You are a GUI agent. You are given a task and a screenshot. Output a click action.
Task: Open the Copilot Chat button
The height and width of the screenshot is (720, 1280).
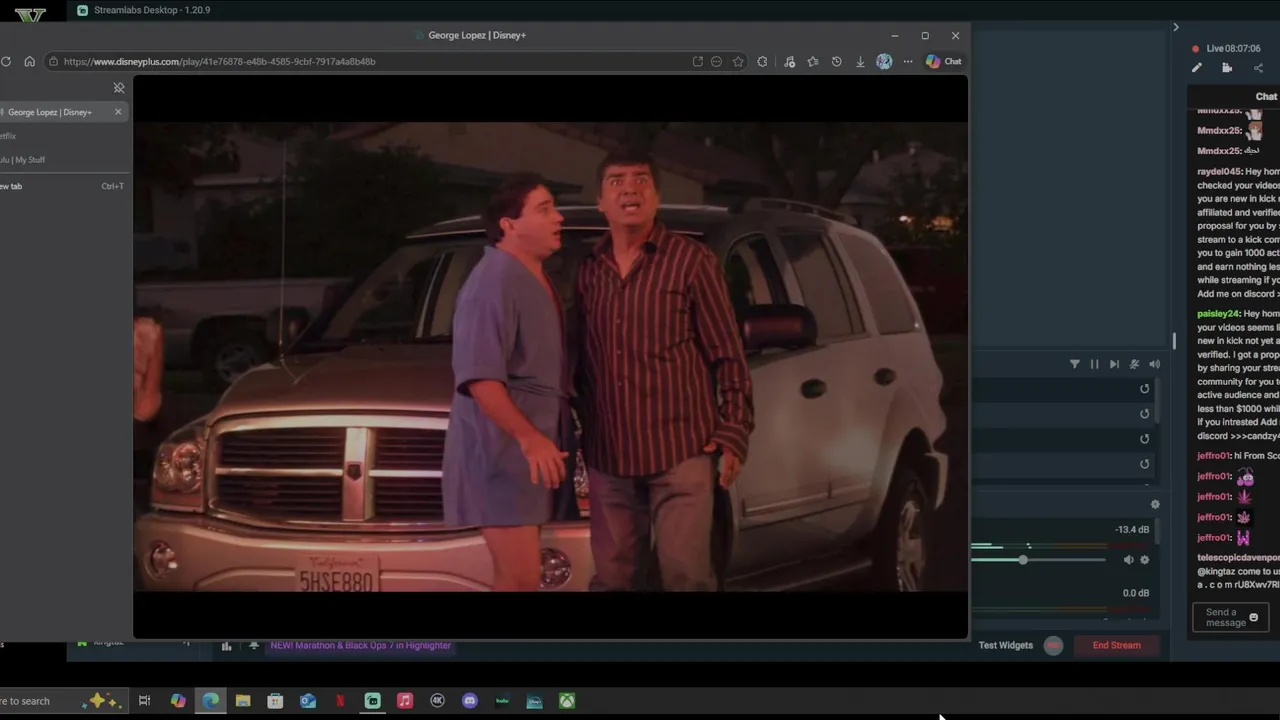[x=943, y=61]
